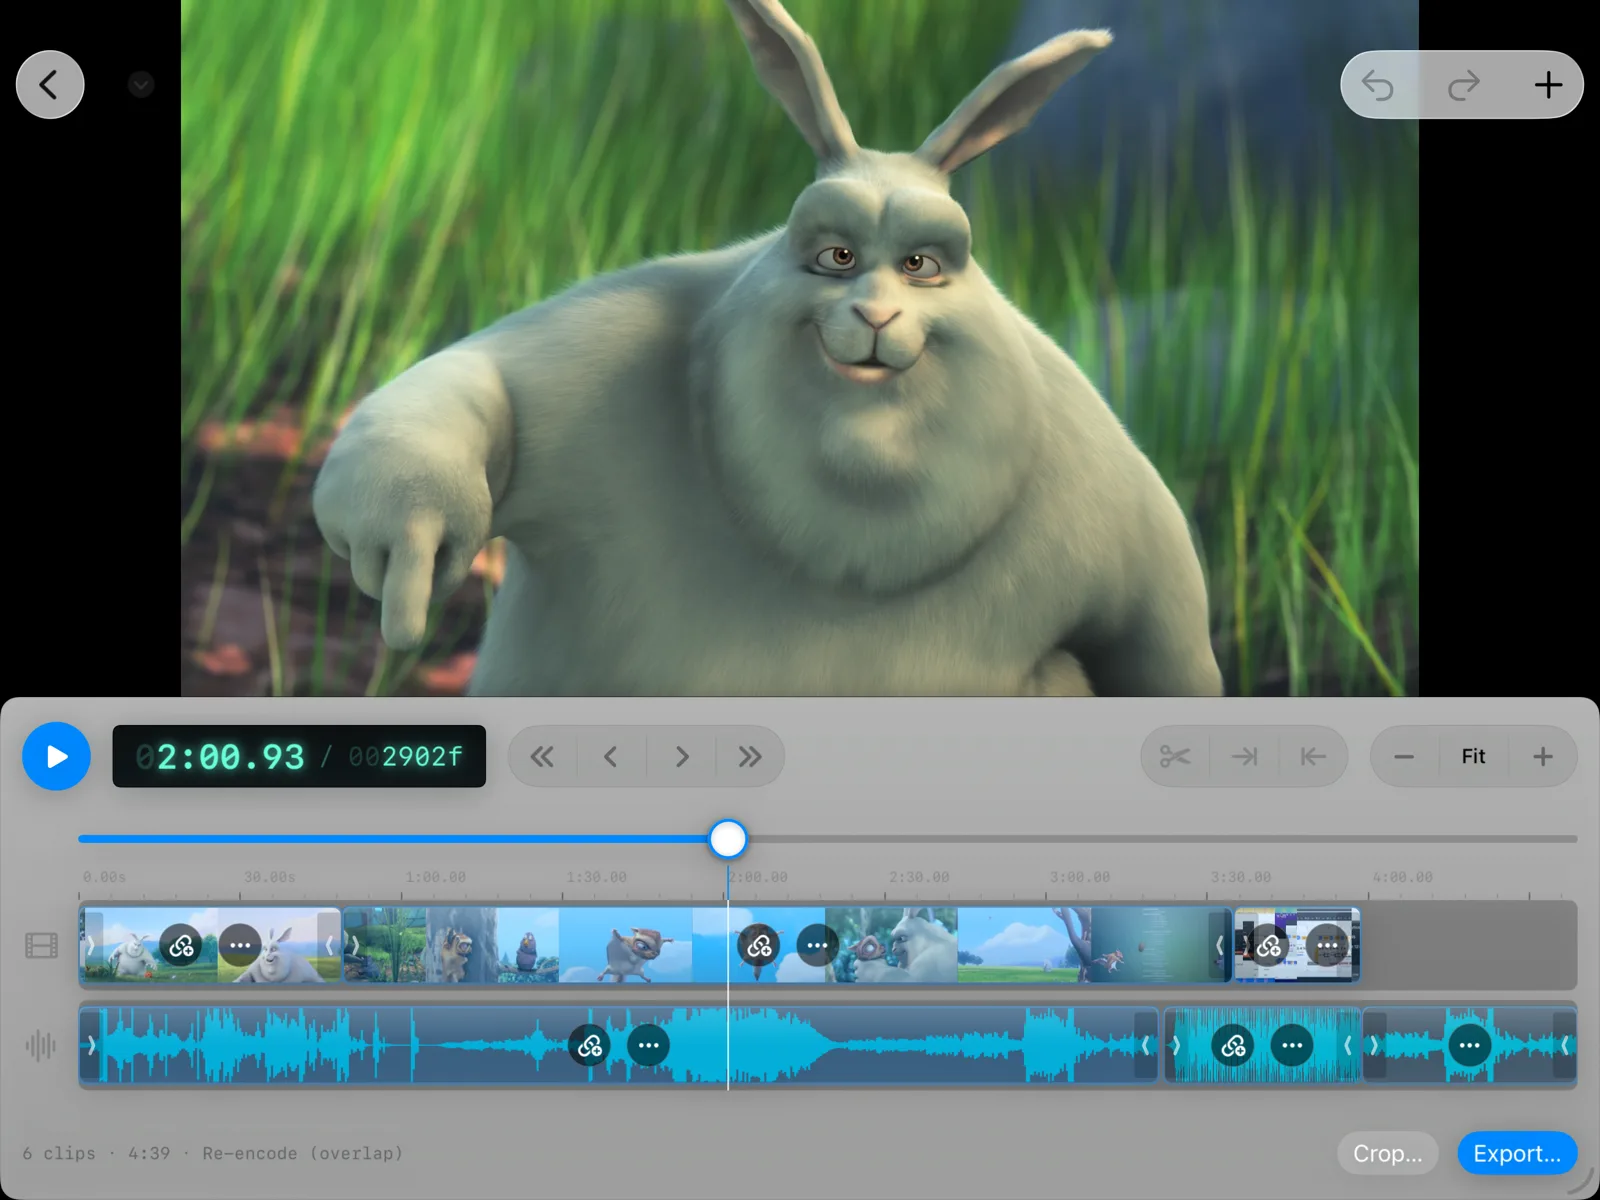Viewport: 1600px width, 1200px height.
Task: Open the more options menu on the last audio clip
Action: point(1469,1046)
